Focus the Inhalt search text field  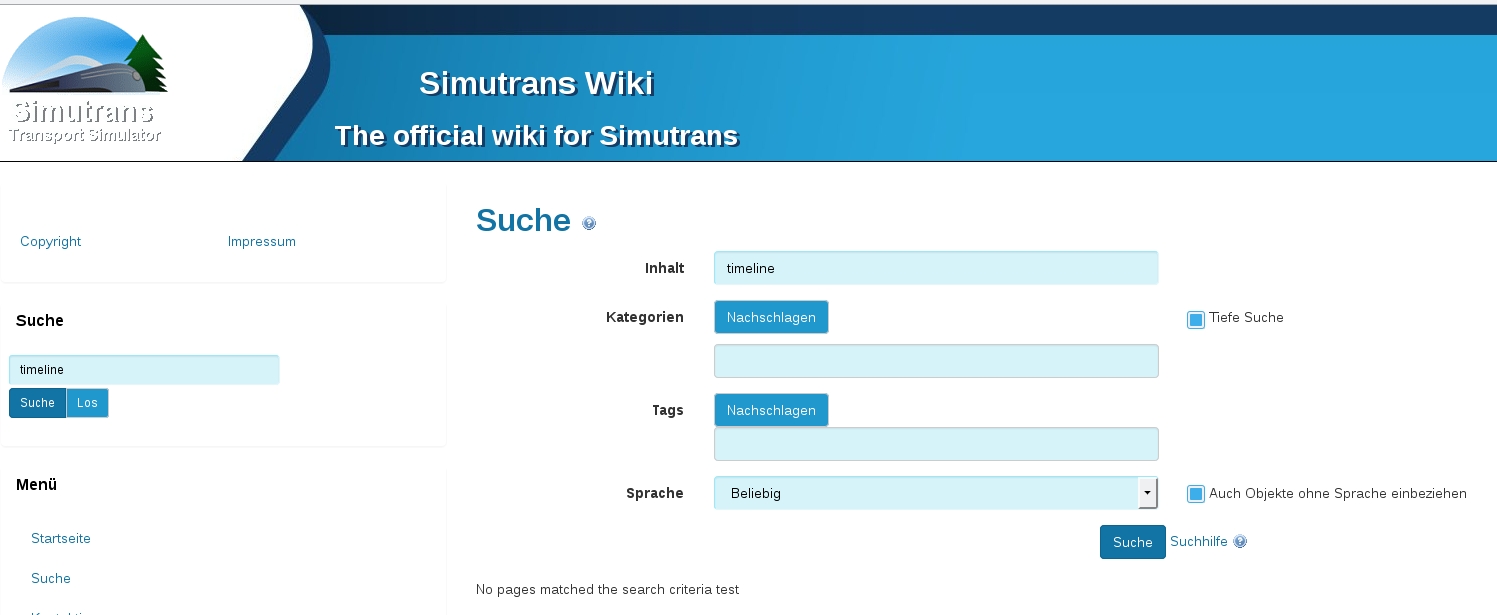tap(935, 268)
